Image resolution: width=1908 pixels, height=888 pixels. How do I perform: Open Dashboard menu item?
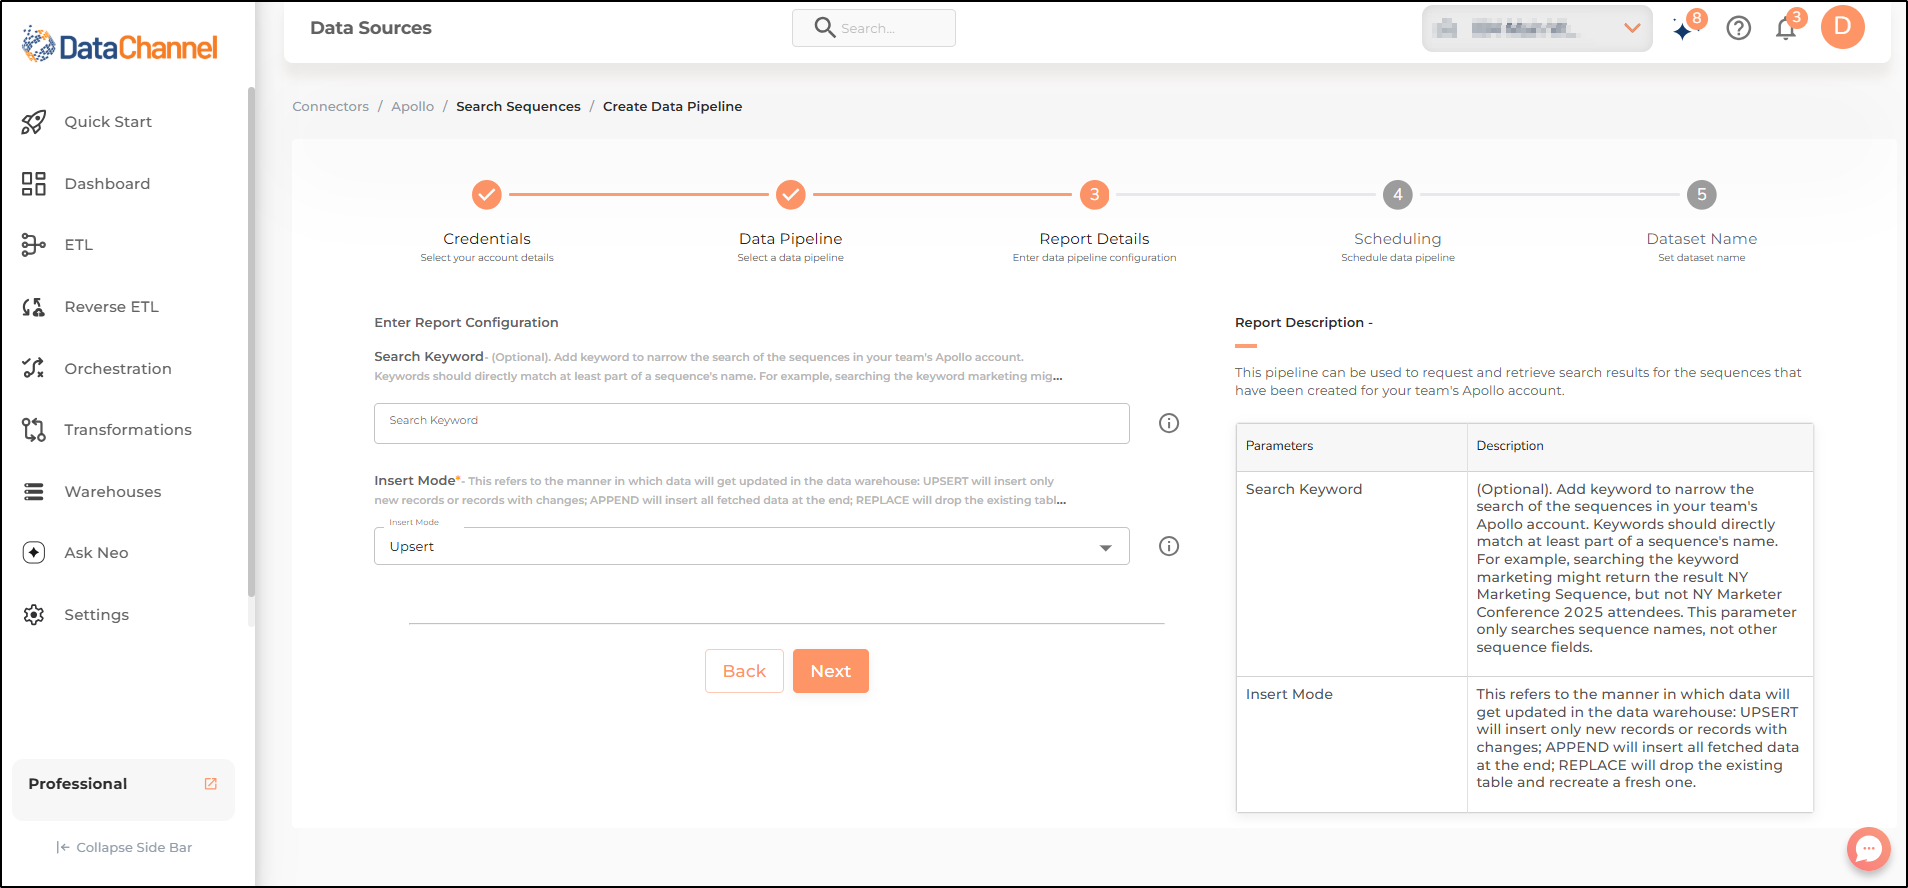[x=107, y=184]
